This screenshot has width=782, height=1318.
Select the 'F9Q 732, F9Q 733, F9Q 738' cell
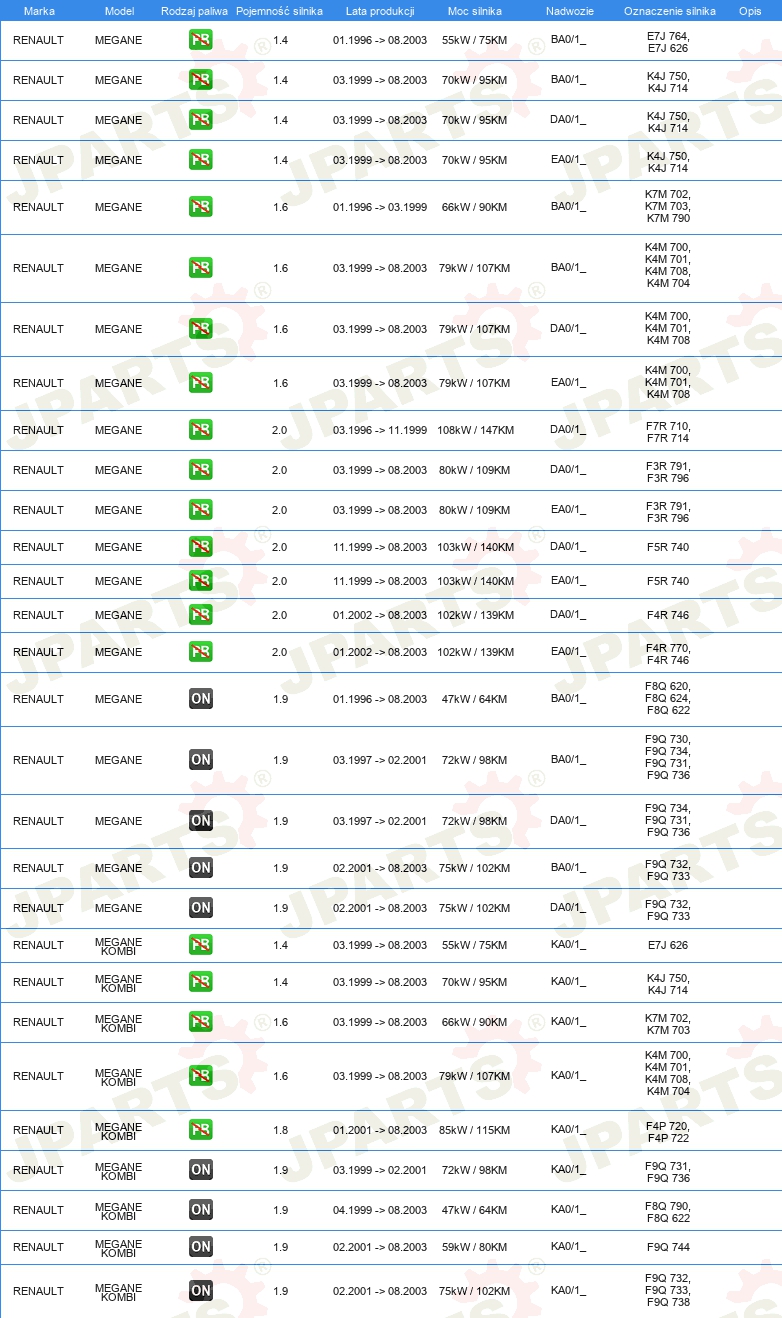coord(668,1291)
